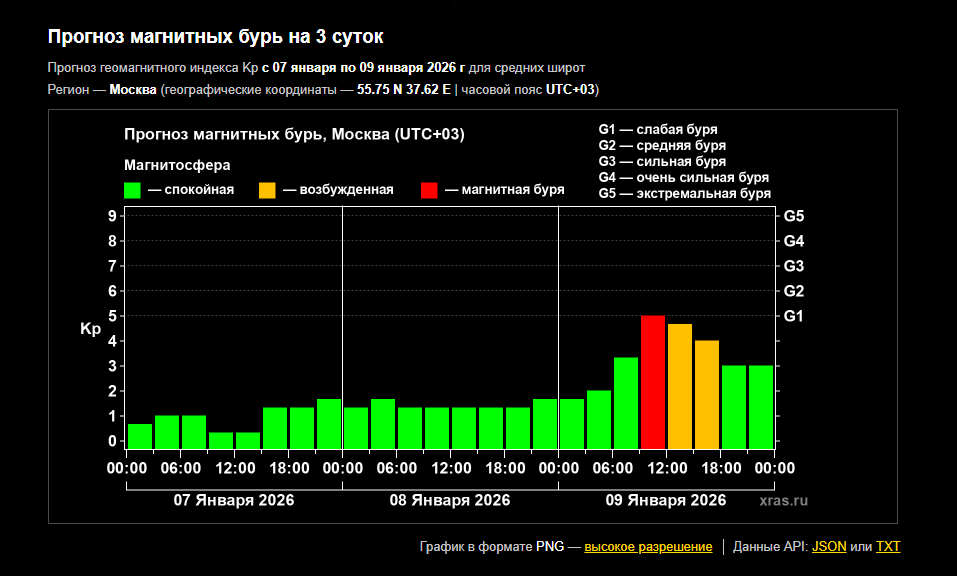Screen dimensions: 957x576
Task: Click the "G5 — экстремальная буря" legend entry
Action: pos(684,193)
